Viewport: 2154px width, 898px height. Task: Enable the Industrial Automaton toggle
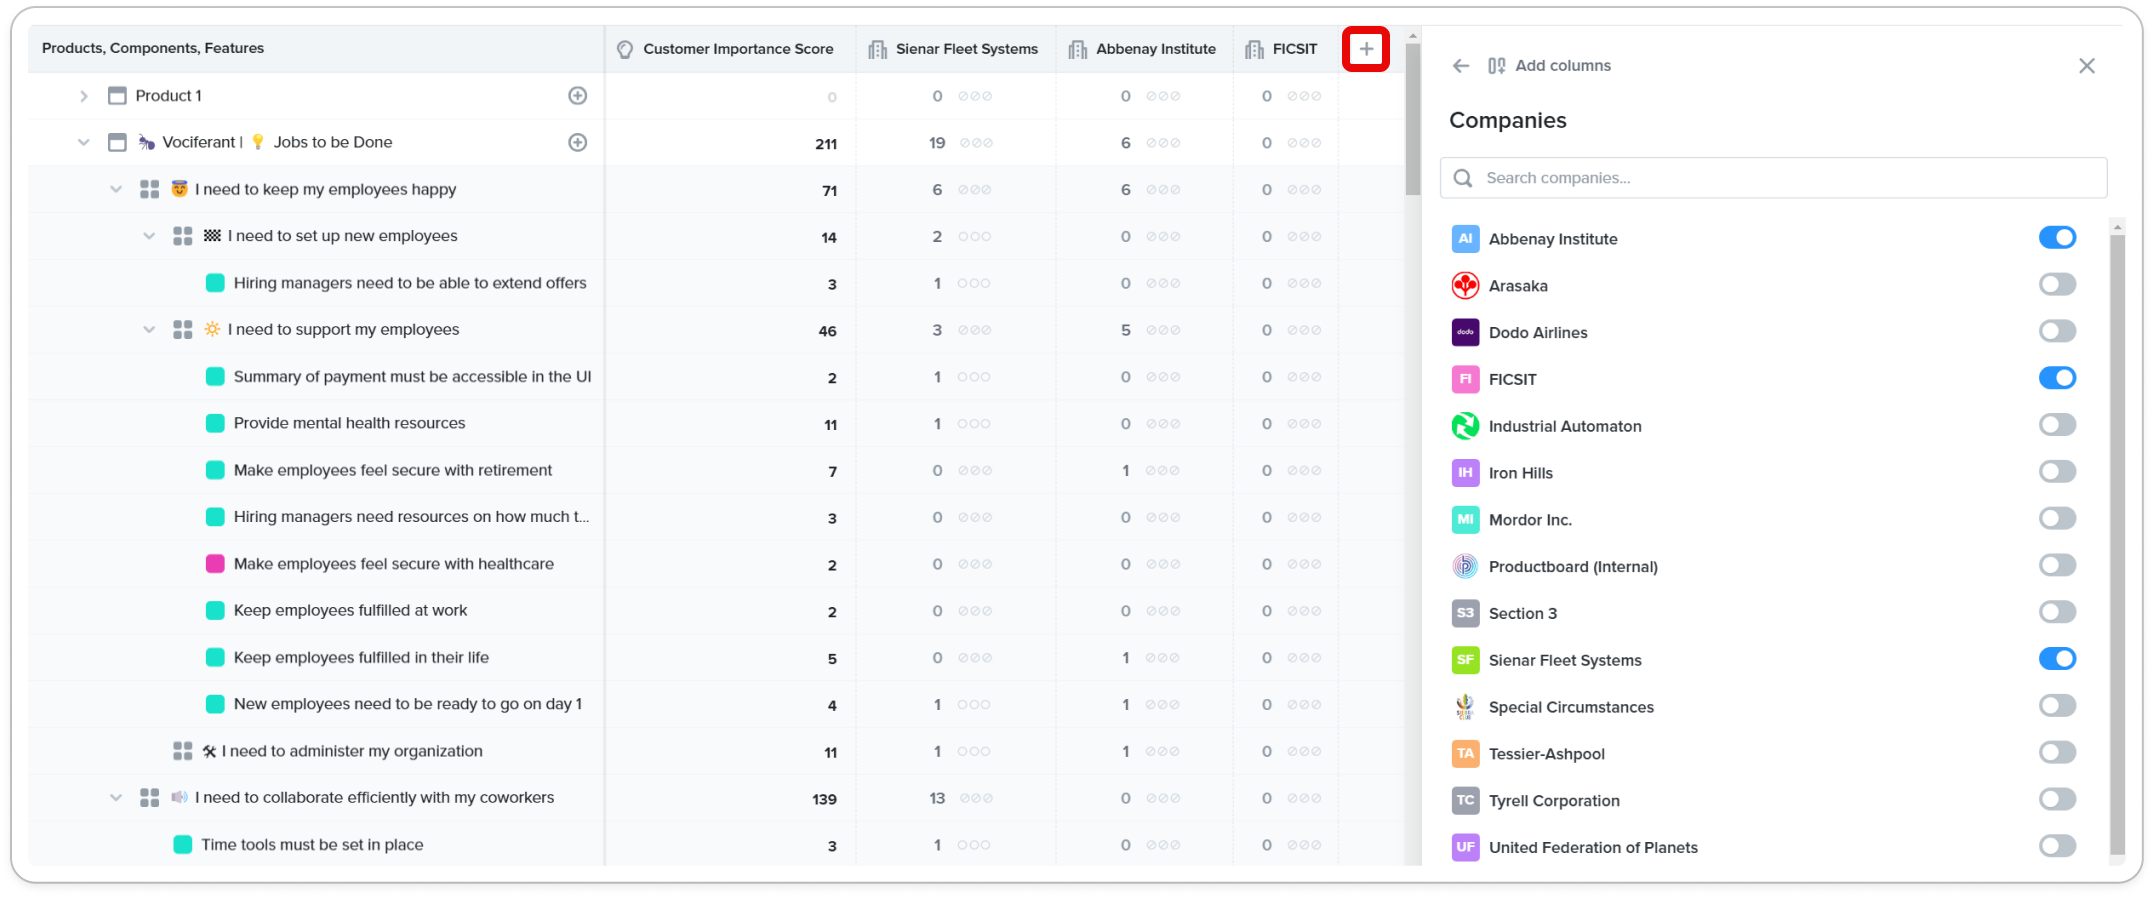2057,425
